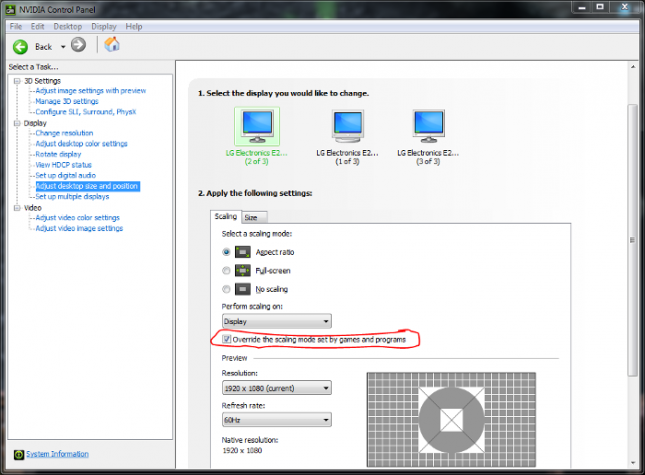Collapse the 3D Settings tree node
645x475 pixels.
click(17, 81)
